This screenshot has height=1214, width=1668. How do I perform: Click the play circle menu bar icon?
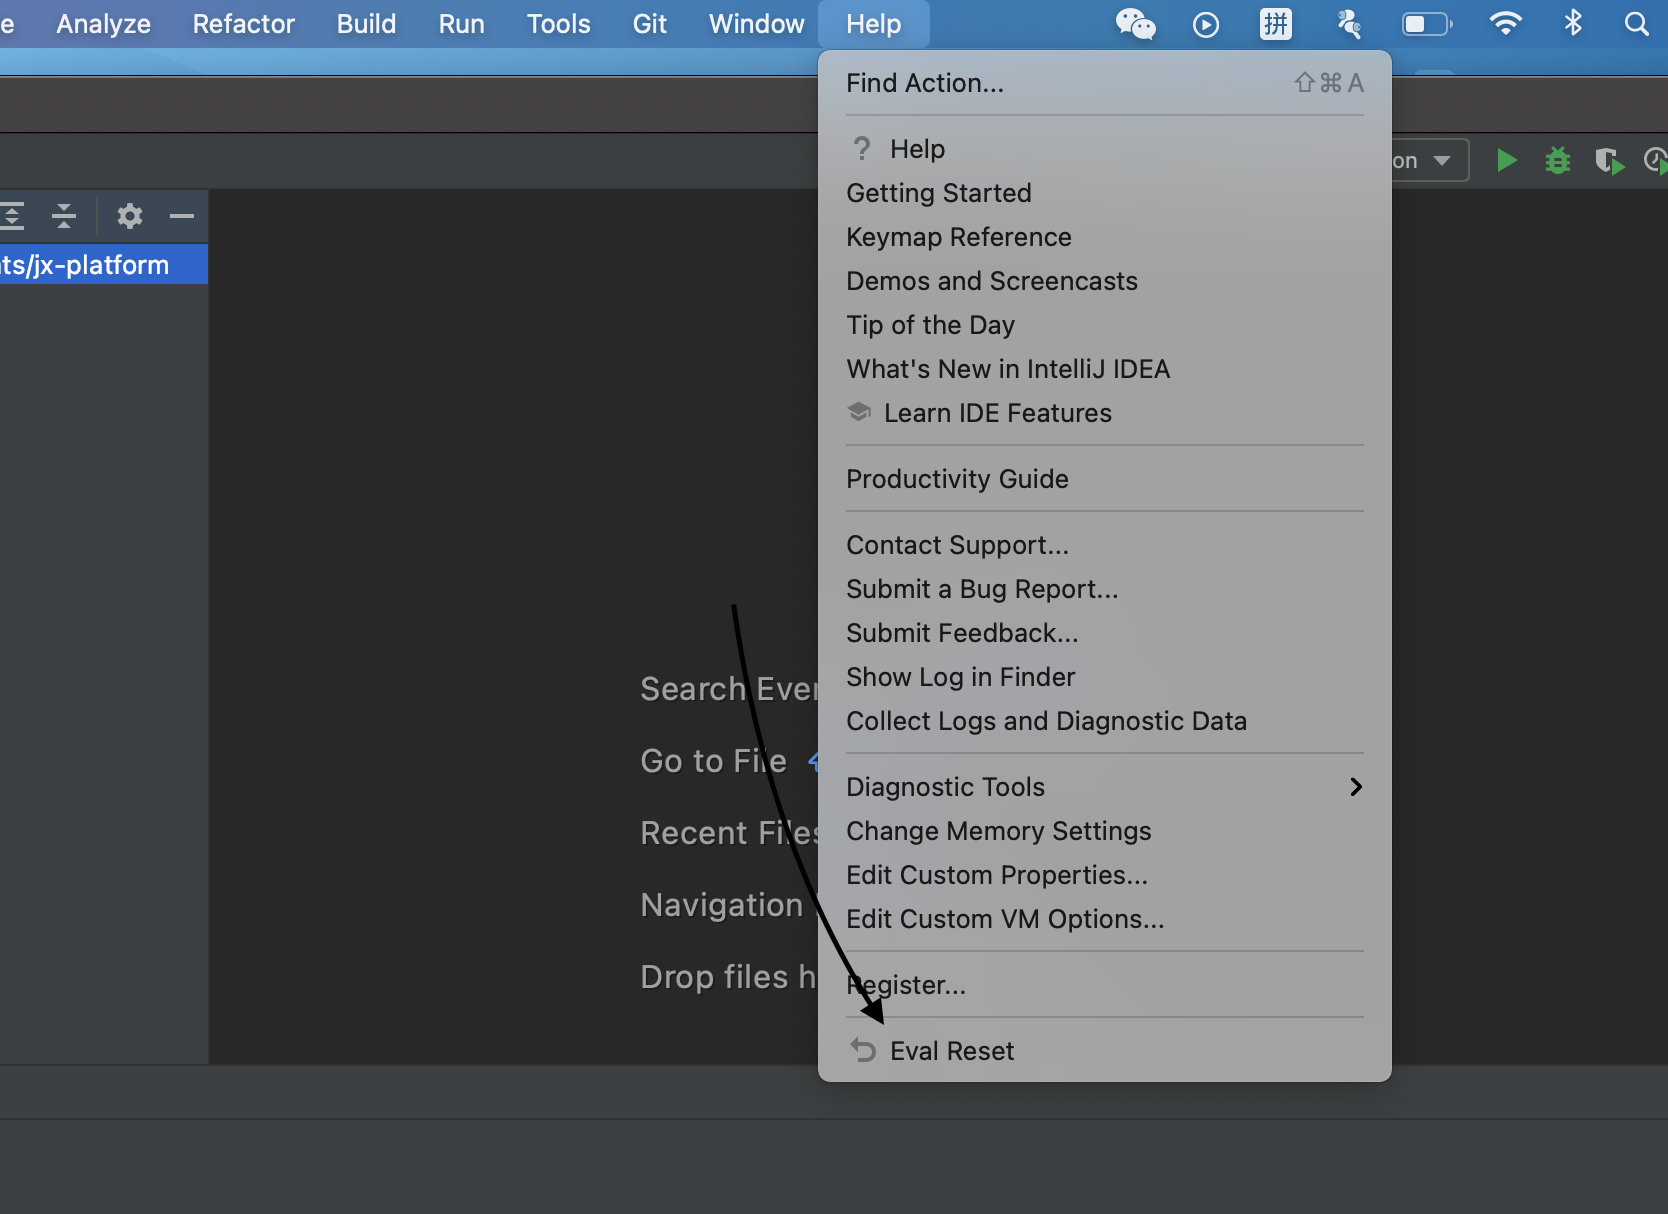pyautogui.click(x=1206, y=24)
